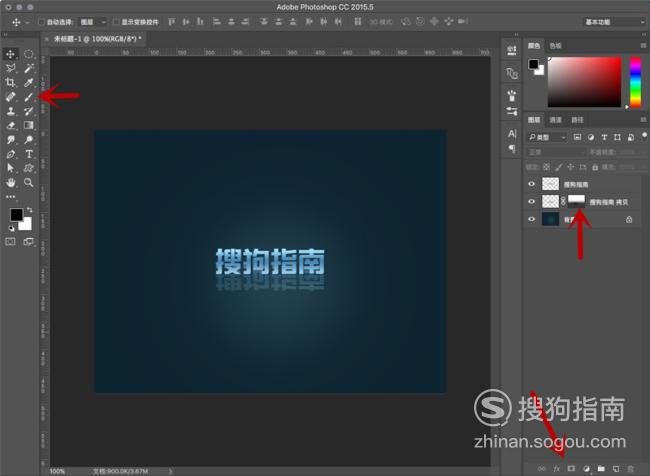Select the Custom Shape tool
Image resolution: width=650 pixels, height=476 pixels.
point(29,168)
